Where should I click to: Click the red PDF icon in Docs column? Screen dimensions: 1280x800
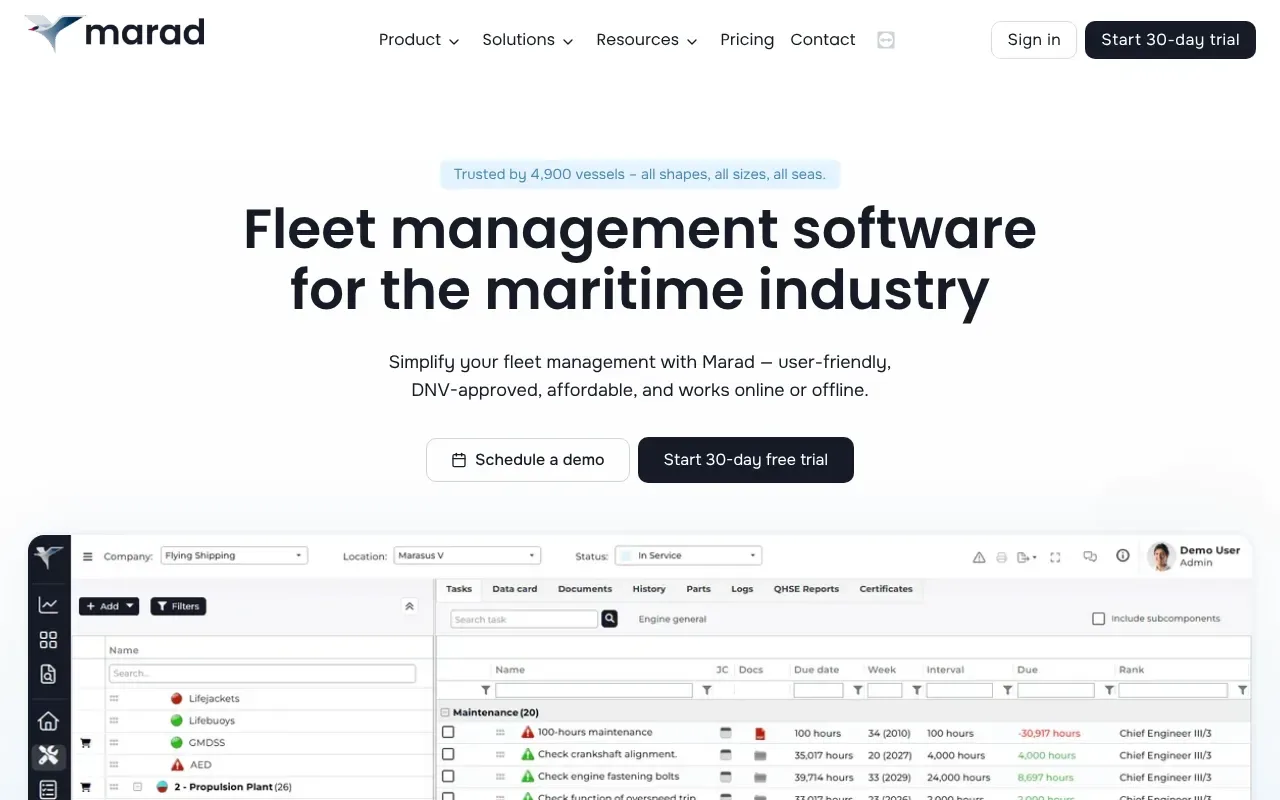click(x=760, y=733)
